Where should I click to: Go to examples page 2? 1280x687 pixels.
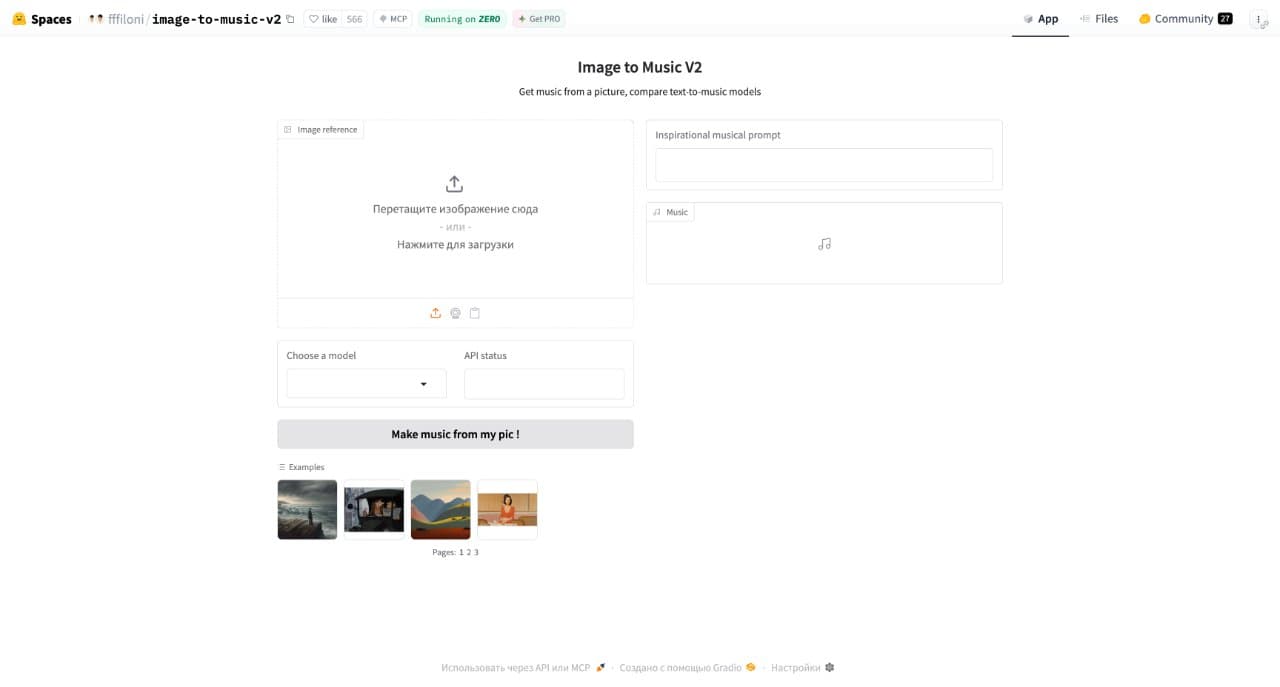click(469, 552)
